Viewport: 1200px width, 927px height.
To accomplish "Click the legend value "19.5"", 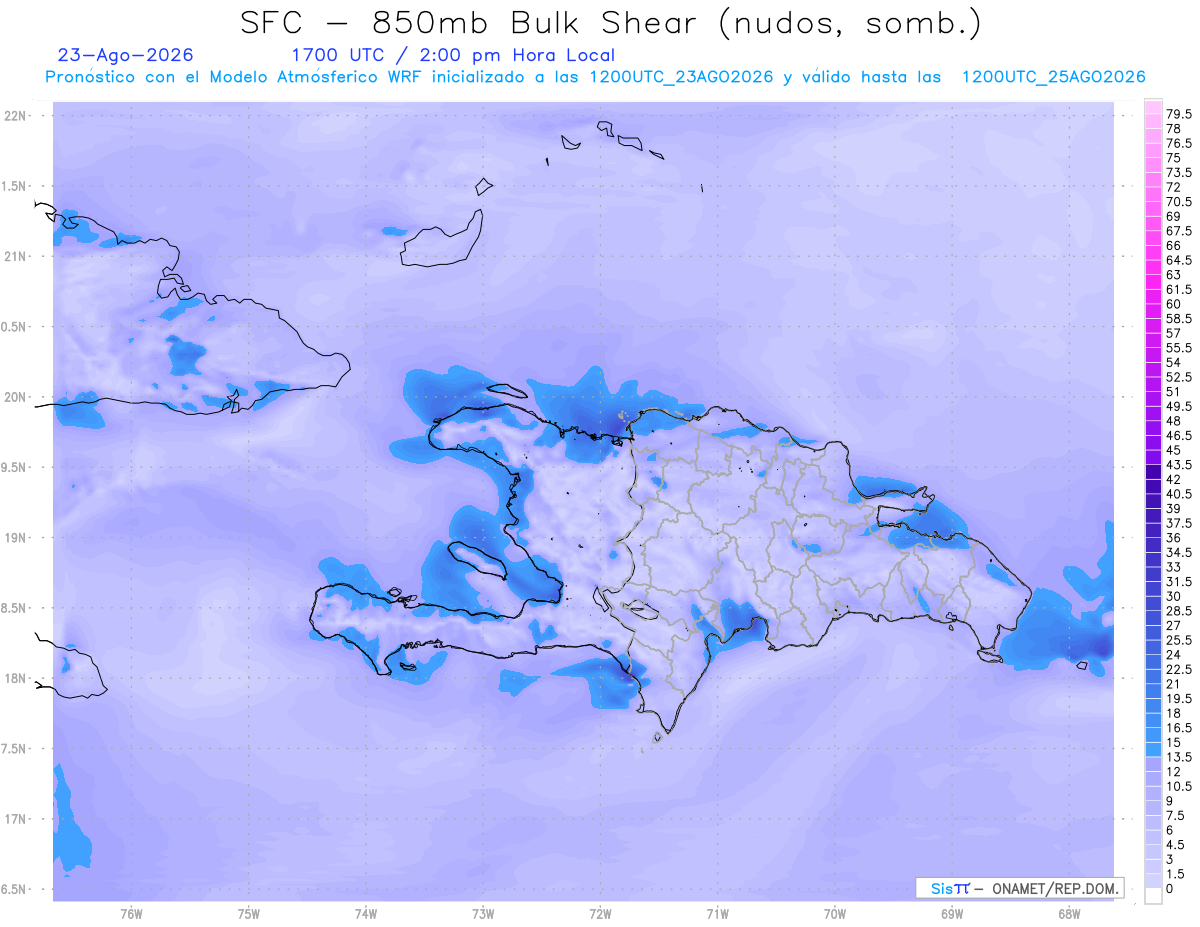I will 1179,699.
